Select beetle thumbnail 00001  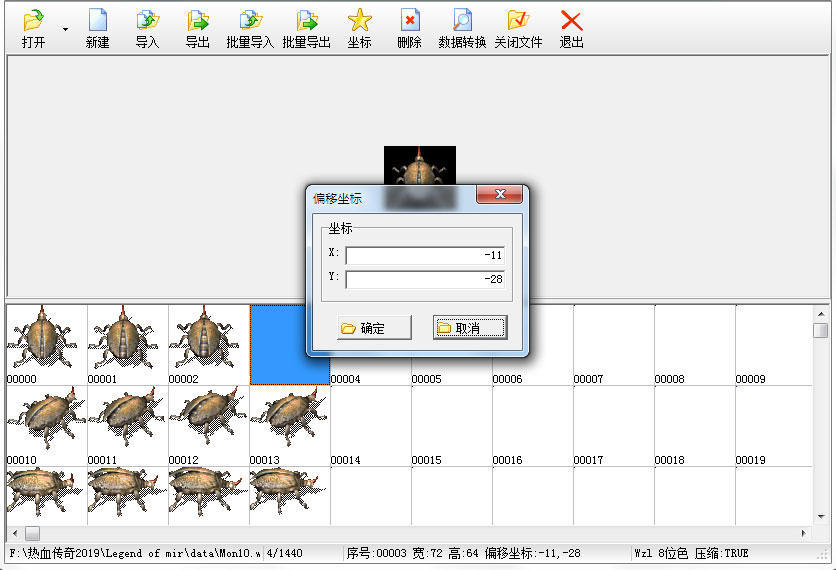click(x=127, y=340)
